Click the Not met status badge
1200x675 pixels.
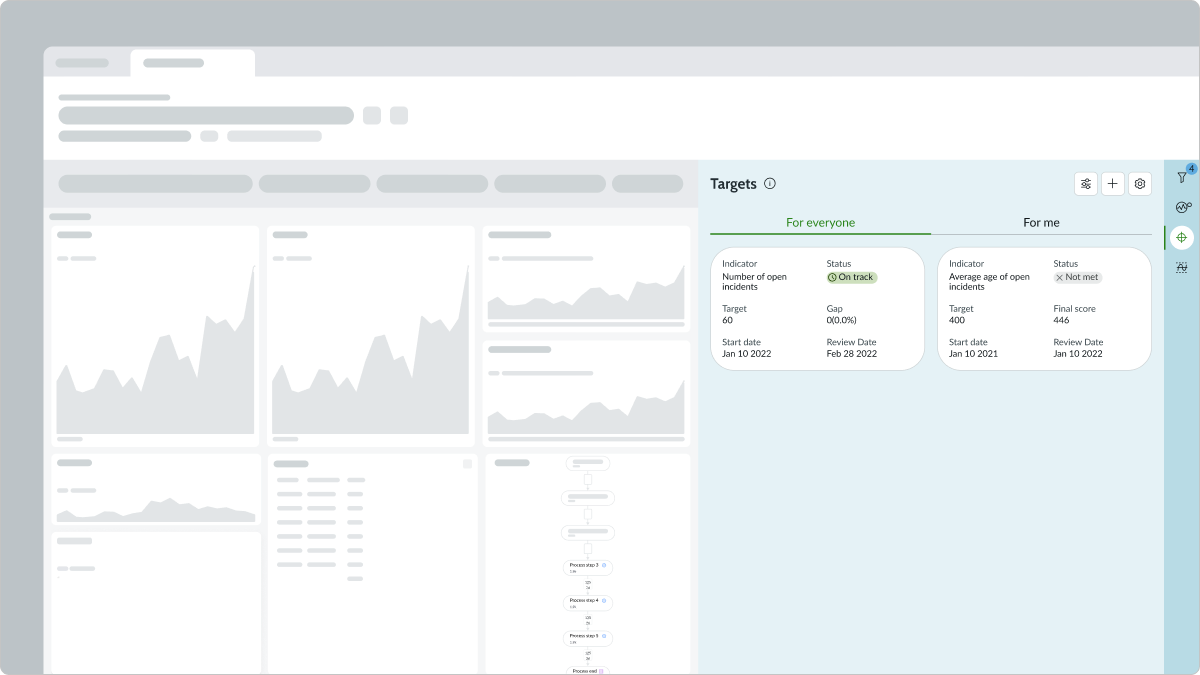1077,277
